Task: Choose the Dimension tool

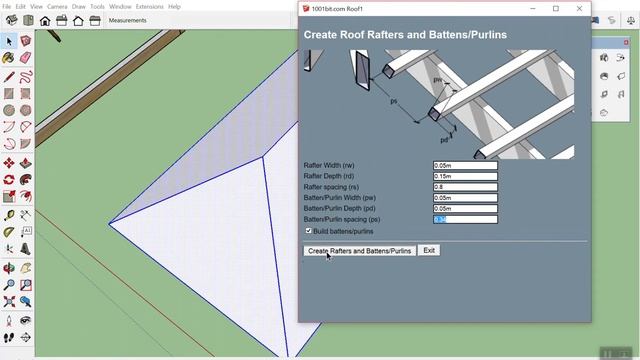Action: coord(26,216)
